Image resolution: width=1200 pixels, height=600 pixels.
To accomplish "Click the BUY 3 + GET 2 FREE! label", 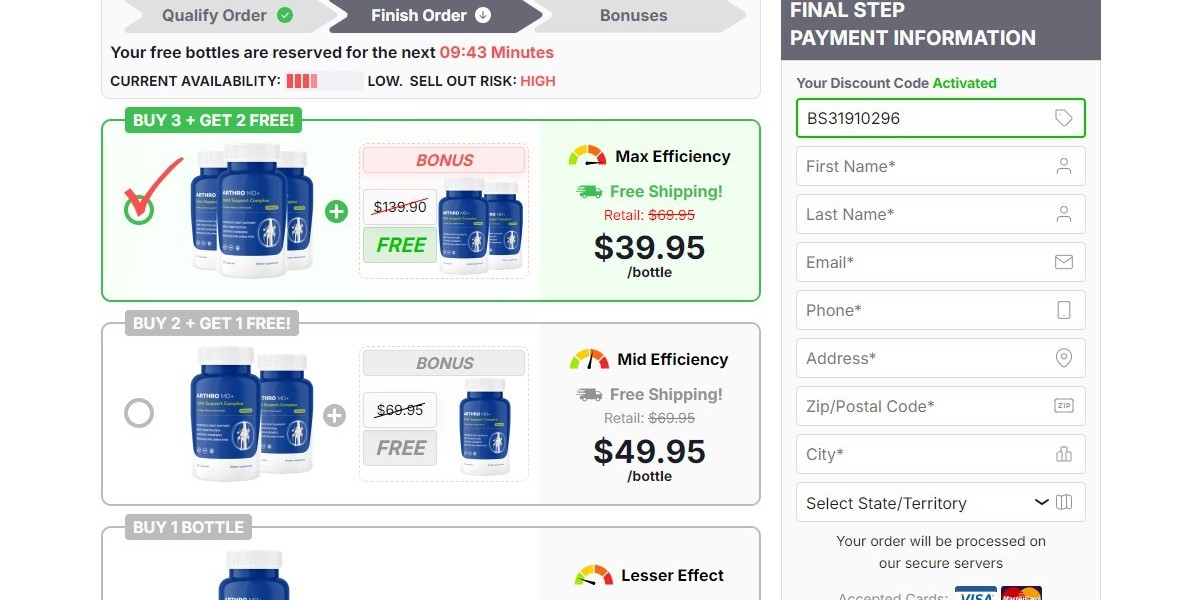I will point(213,121).
